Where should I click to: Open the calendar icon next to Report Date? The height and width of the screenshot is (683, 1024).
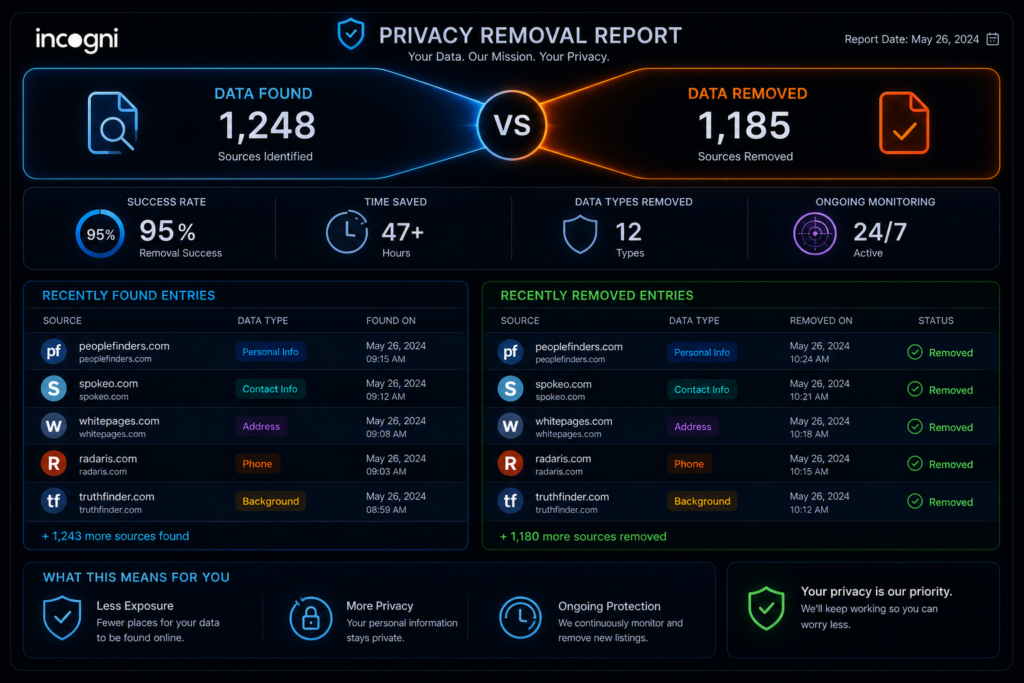[x=993, y=39]
